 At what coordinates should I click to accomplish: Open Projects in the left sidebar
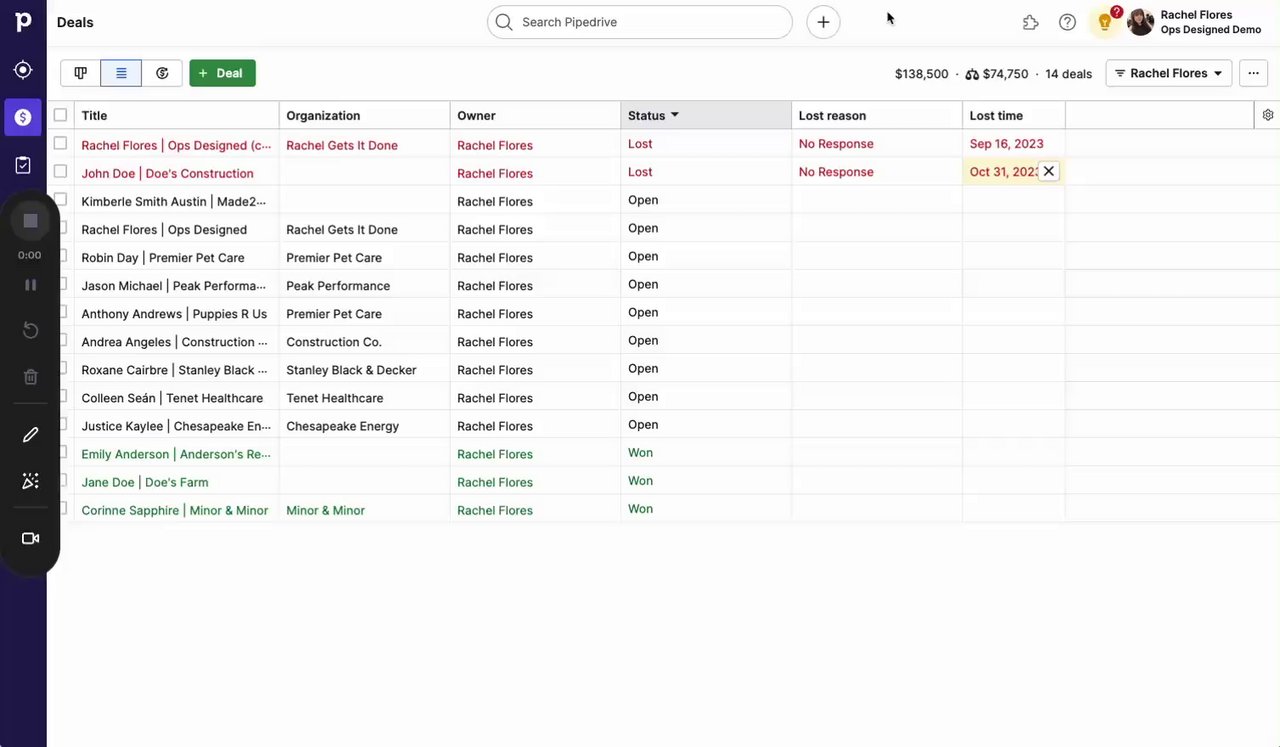point(23,165)
